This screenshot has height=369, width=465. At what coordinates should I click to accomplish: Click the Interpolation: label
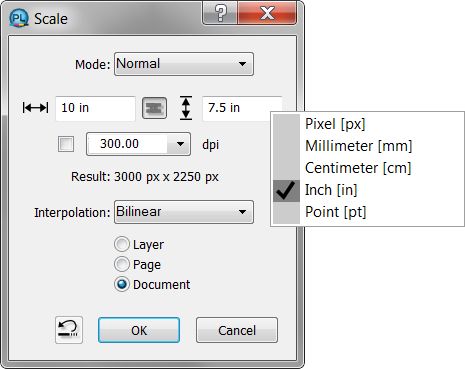tap(72, 212)
